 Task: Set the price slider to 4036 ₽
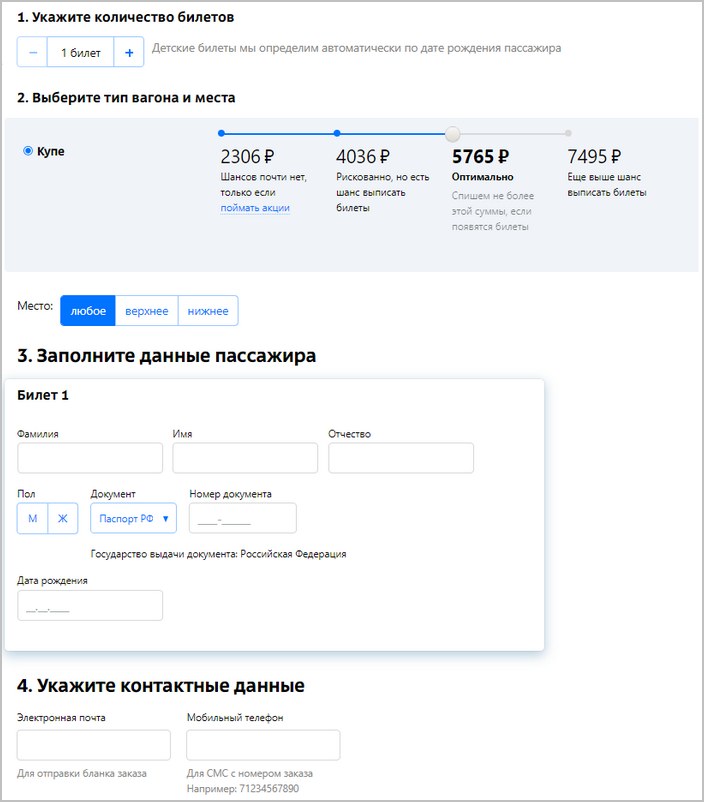point(337,132)
